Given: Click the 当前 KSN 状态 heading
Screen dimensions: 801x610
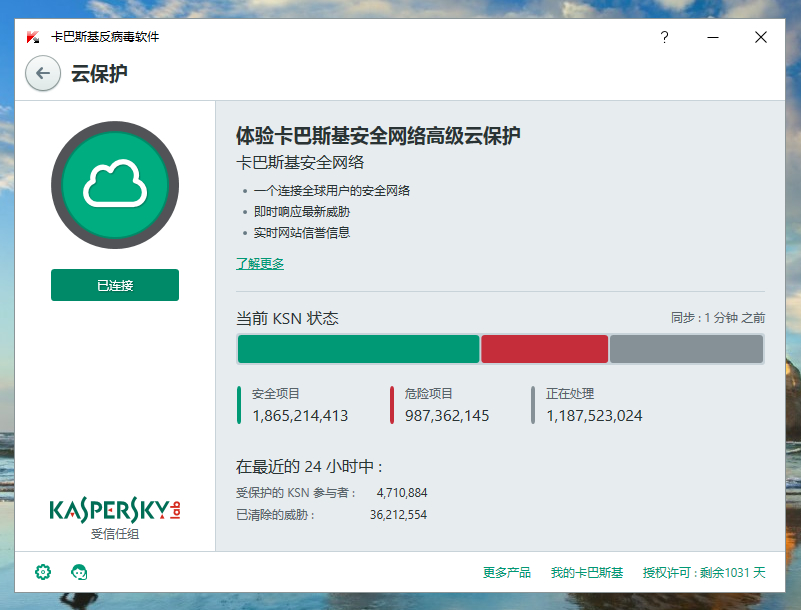Looking at the screenshot, I should tap(287, 318).
